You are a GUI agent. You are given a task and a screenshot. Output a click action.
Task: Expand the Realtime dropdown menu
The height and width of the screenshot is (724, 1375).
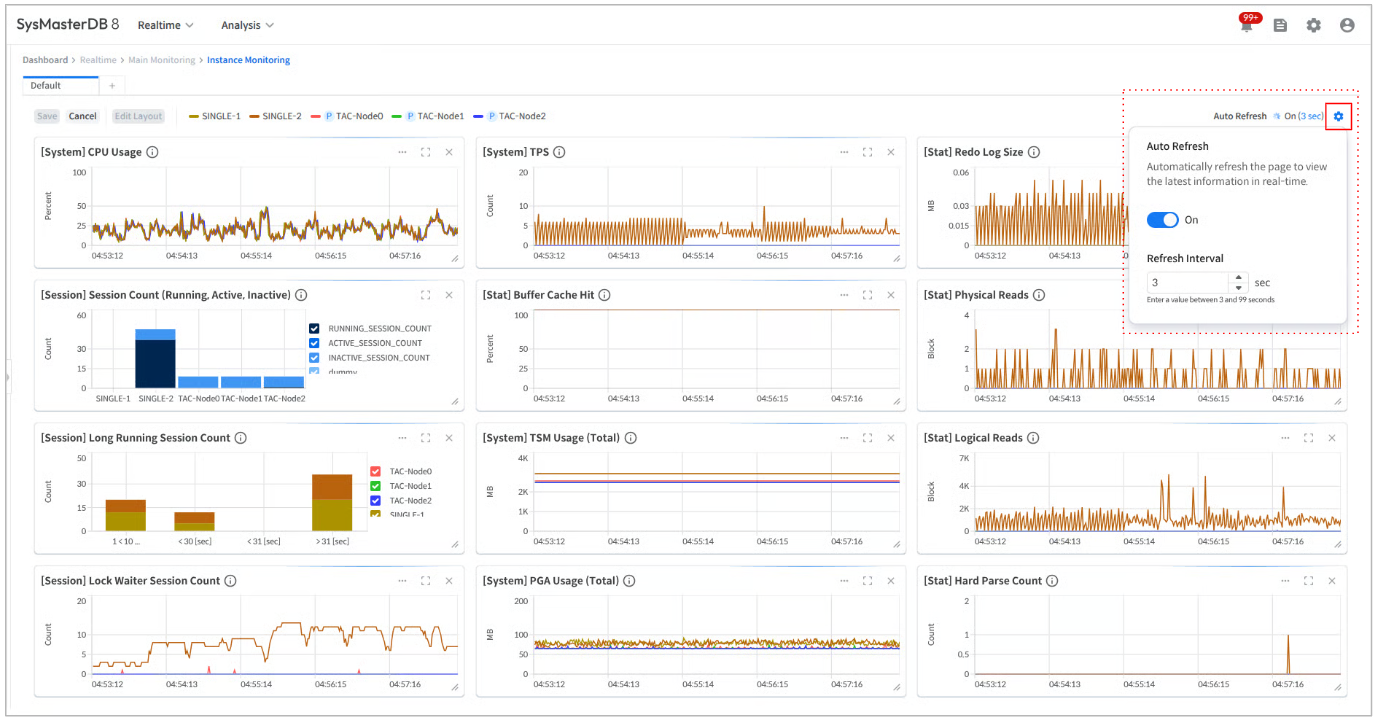point(166,25)
